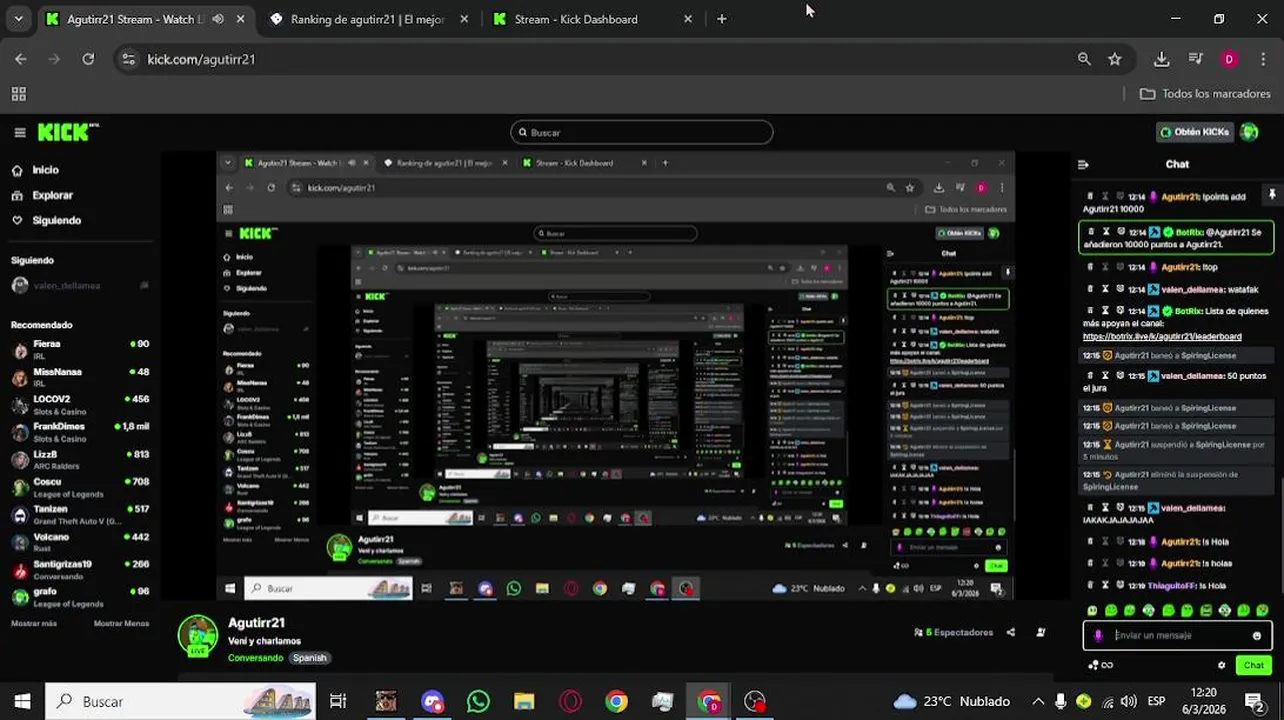Open site information icon in the address bar
1284x720 pixels.
pos(128,59)
